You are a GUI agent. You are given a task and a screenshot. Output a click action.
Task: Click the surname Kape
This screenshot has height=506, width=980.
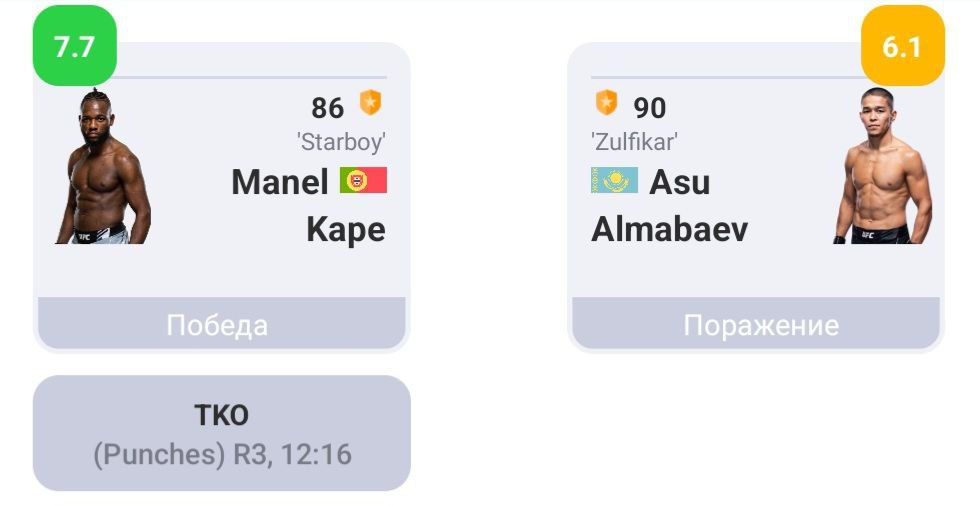click(x=345, y=230)
